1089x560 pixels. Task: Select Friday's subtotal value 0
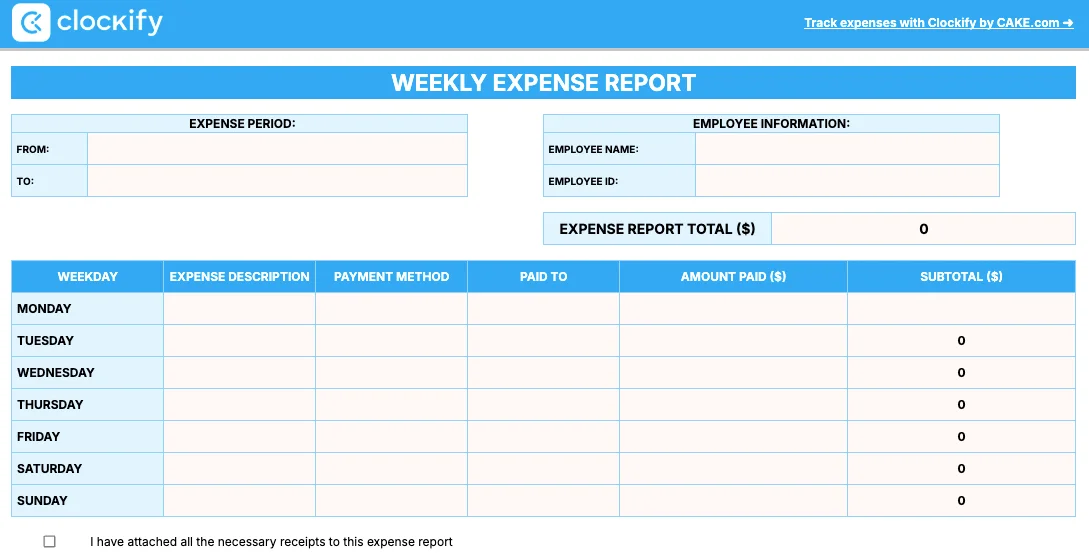coord(961,436)
